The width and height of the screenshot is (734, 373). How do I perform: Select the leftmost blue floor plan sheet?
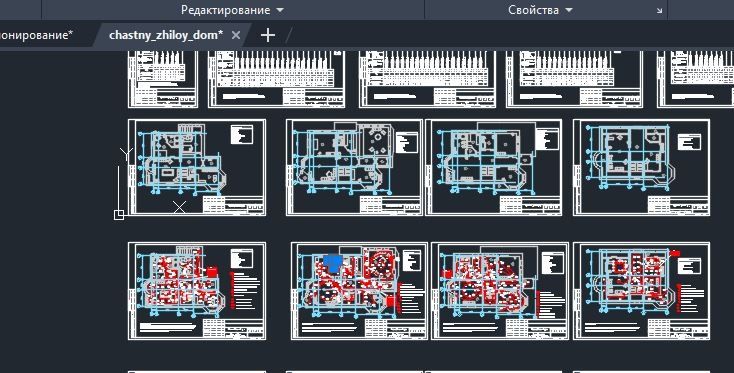197,167
